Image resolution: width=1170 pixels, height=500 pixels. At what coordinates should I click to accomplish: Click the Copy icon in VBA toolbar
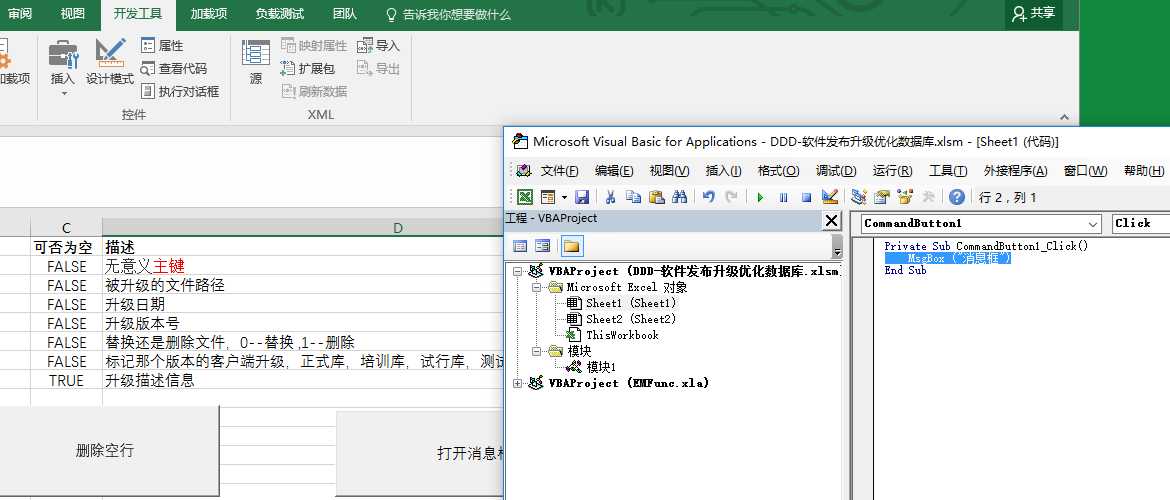click(633, 197)
